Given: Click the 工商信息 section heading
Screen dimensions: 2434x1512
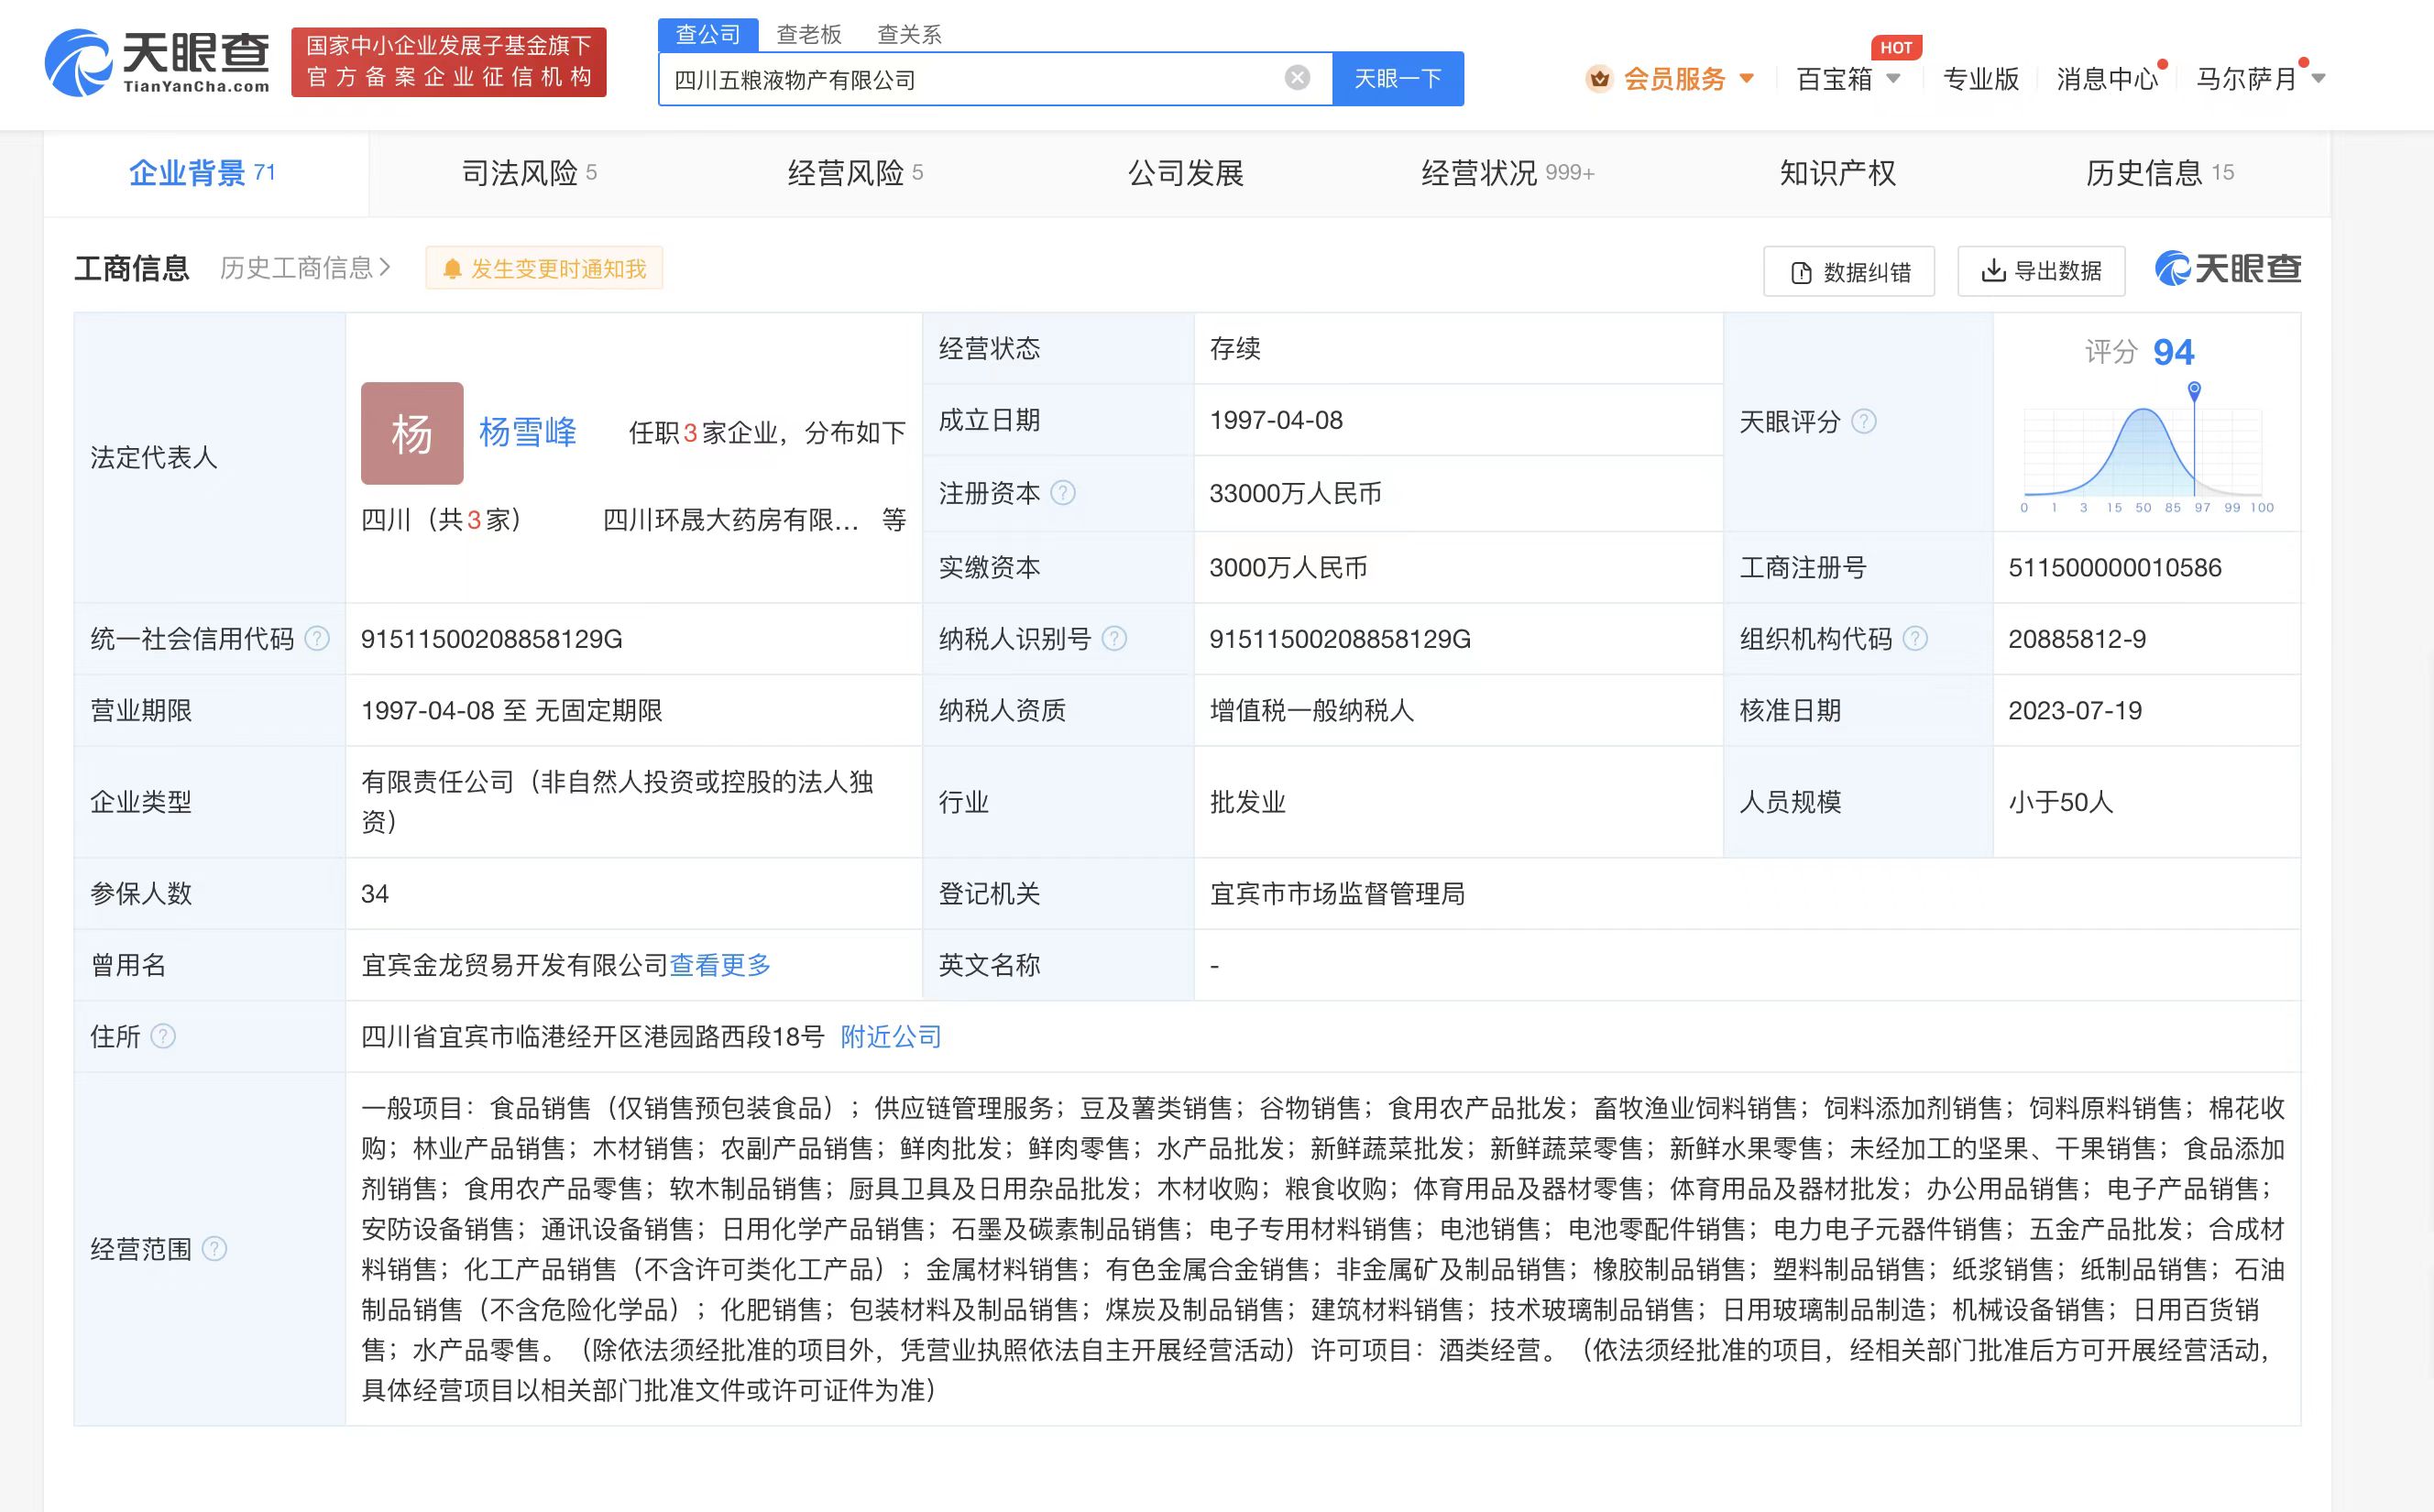Looking at the screenshot, I should 132,268.
